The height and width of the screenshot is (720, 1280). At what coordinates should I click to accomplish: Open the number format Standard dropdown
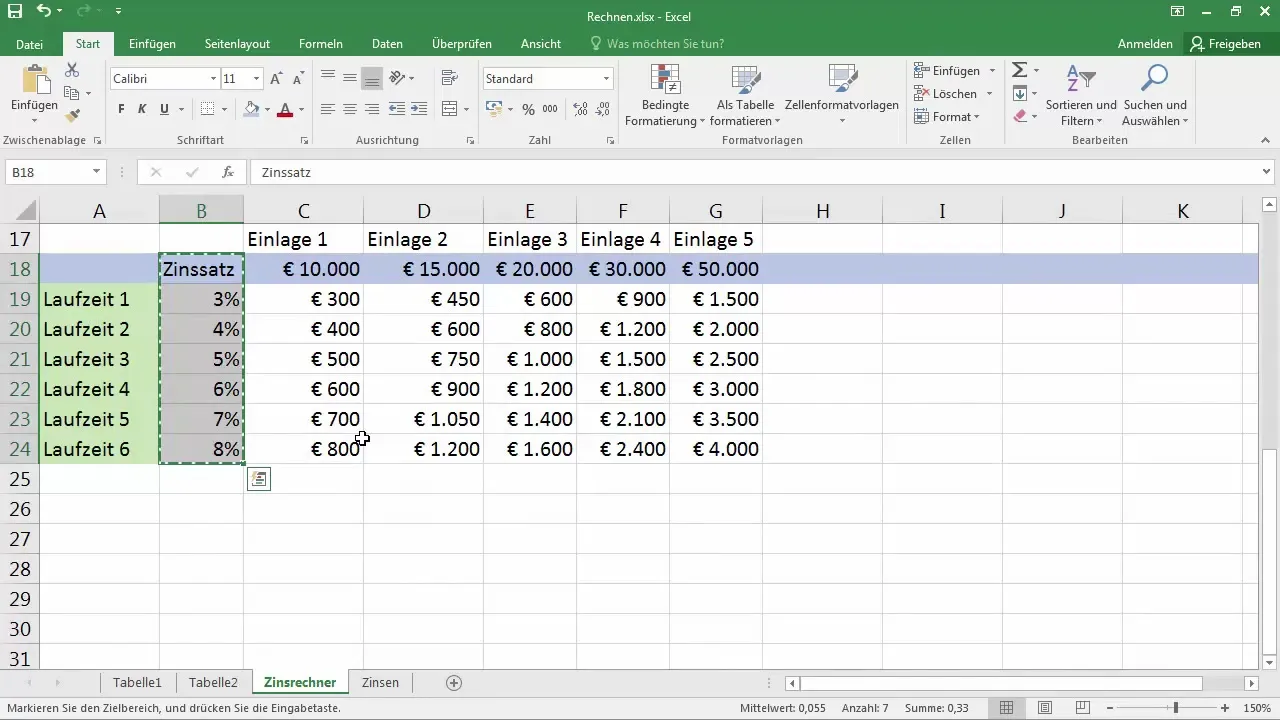(x=606, y=78)
